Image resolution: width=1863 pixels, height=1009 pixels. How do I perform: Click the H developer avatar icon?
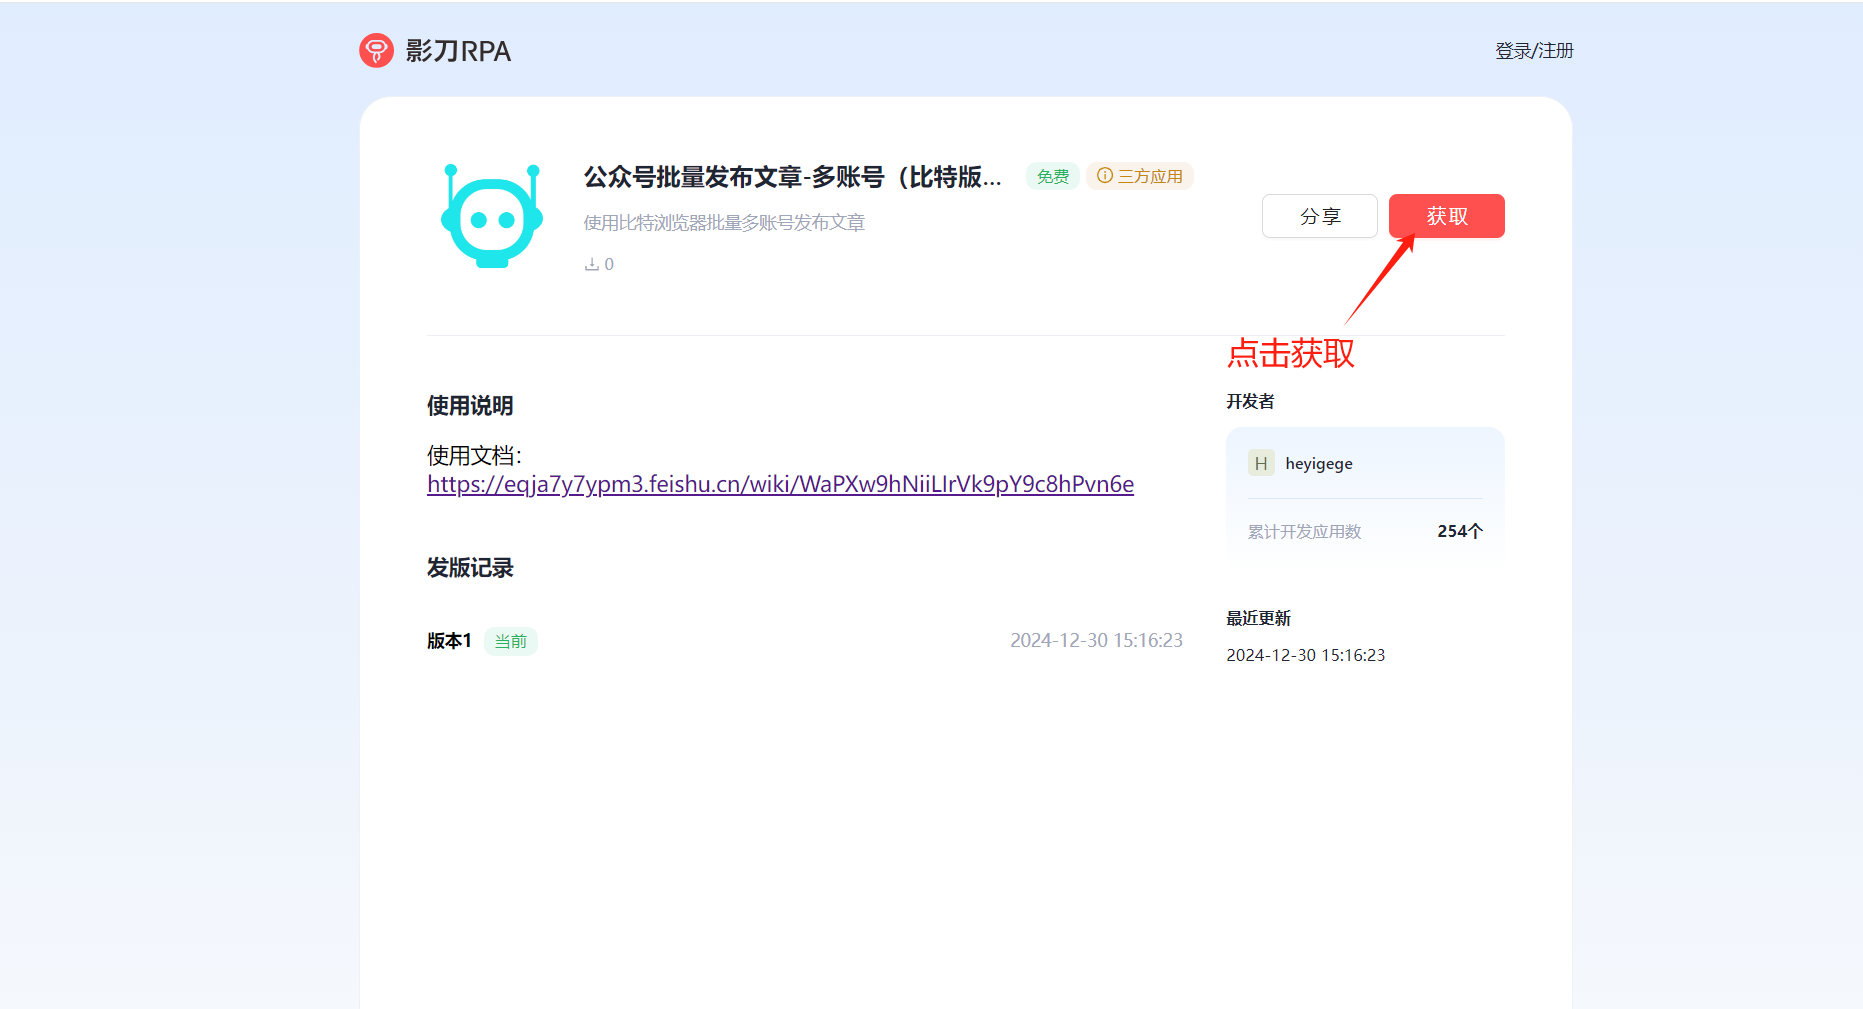pos(1260,463)
